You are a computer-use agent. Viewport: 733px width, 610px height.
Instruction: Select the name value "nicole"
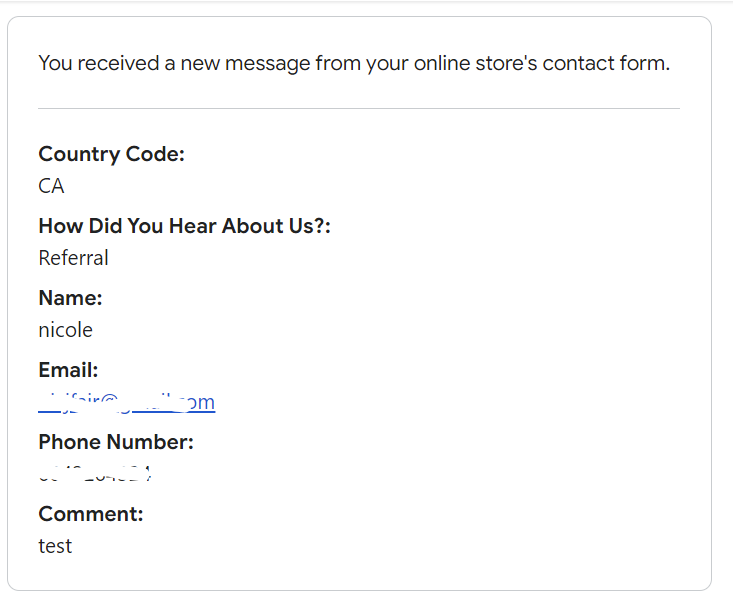coord(65,330)
